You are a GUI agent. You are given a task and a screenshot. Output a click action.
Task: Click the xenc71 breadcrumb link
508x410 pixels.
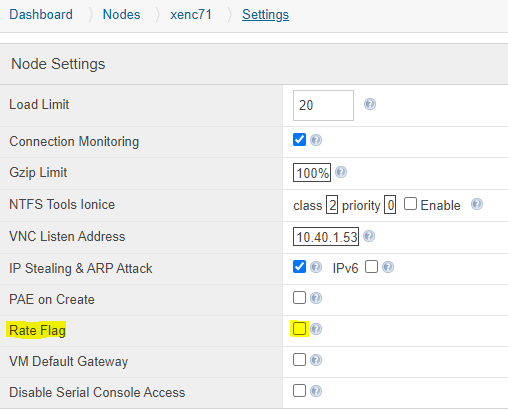[191, 15]
